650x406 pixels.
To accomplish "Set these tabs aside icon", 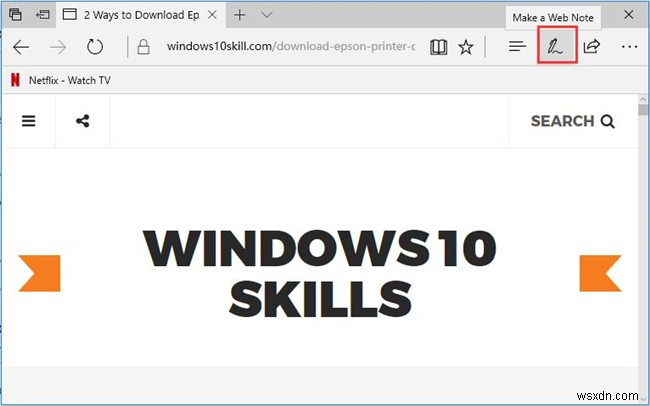I will pos(42,15).
